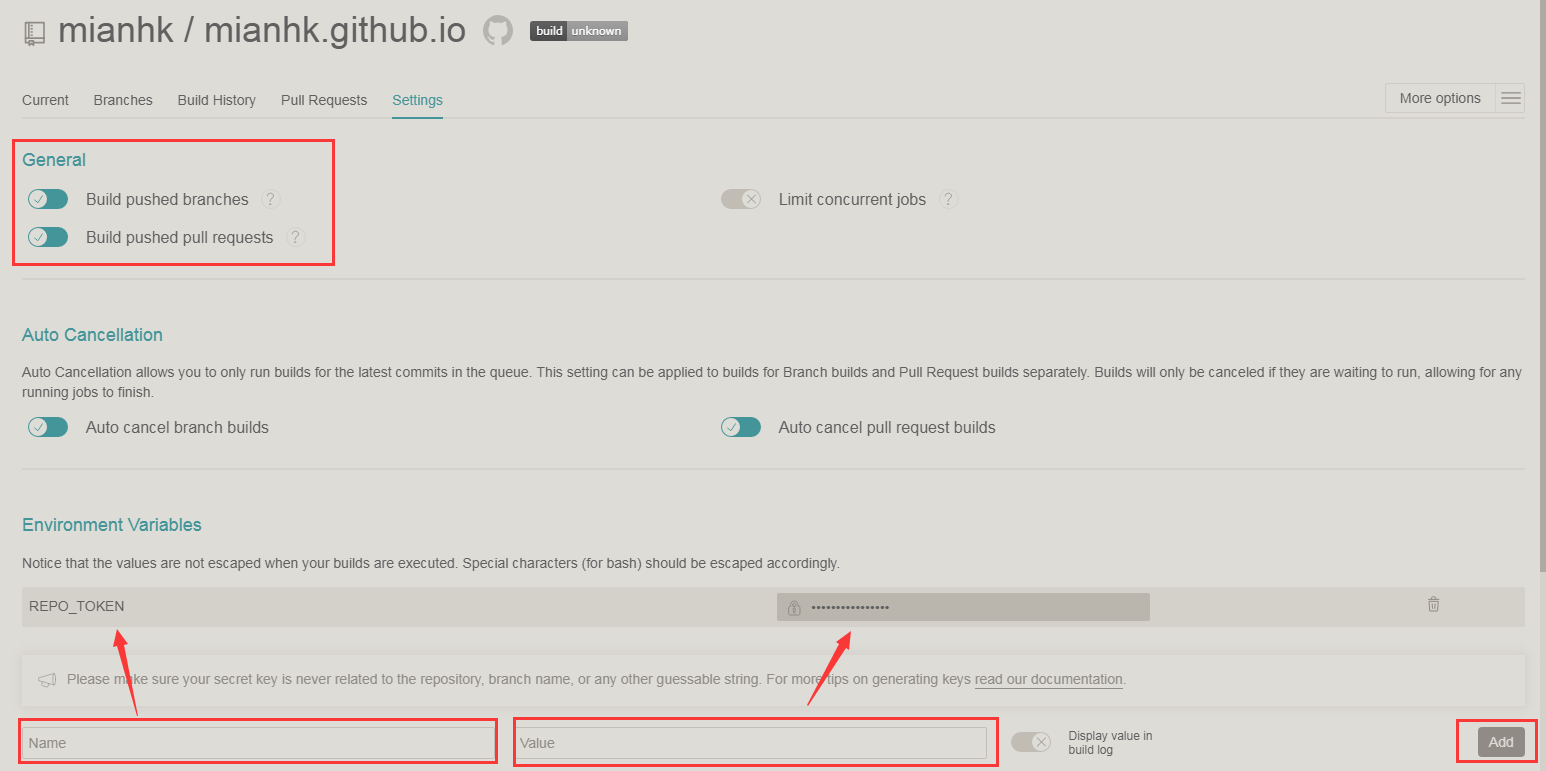Open the Build History tab
1546x771 pixels.
pos(217,100)
